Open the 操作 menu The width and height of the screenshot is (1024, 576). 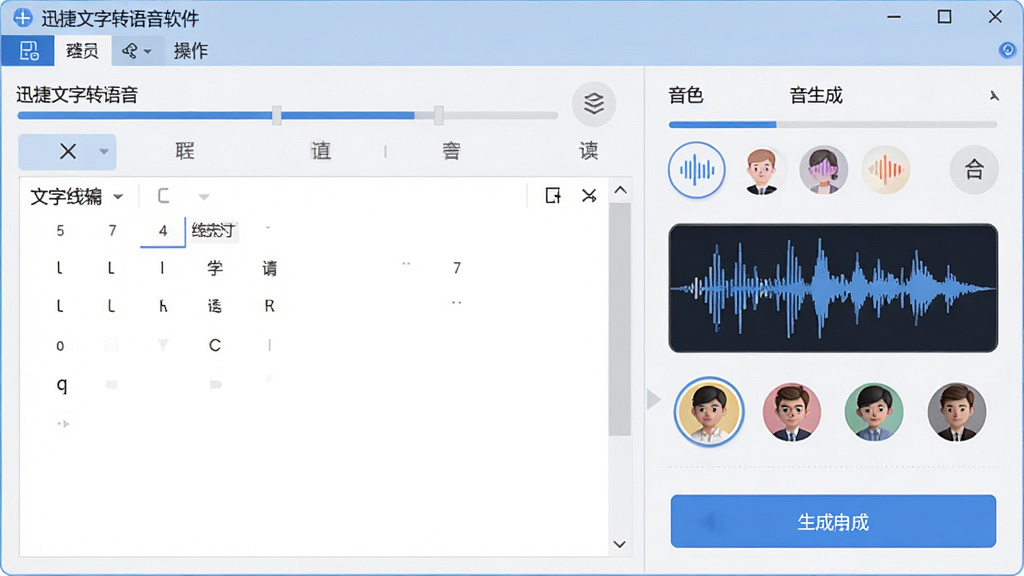coord(191,51)
